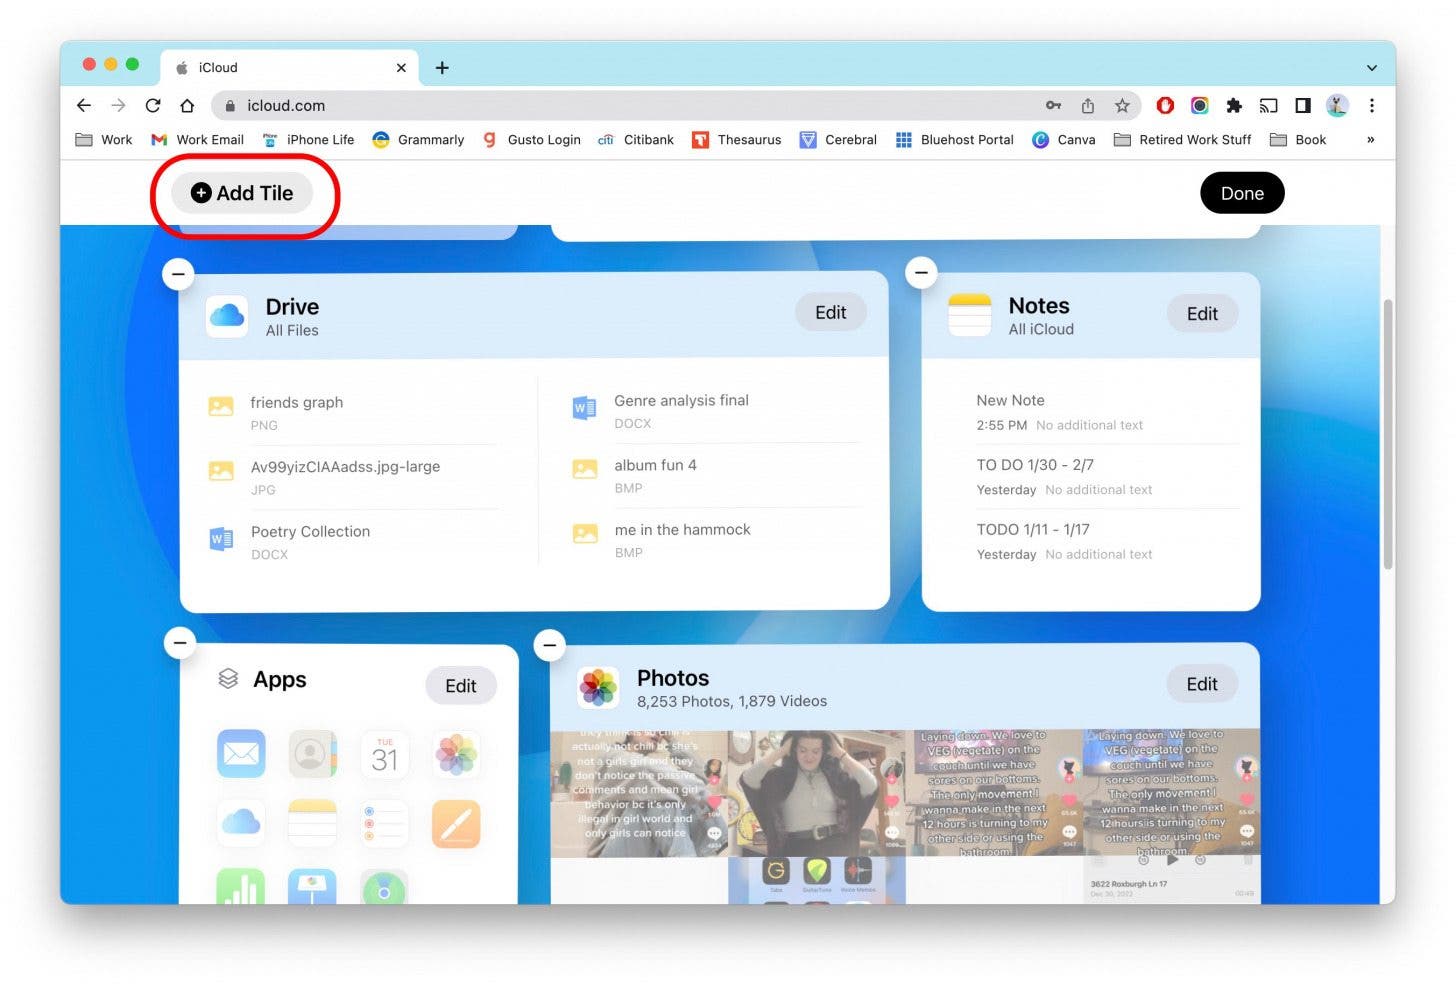The height and width of the screenshot is (984, 1456).
Task: Reload the iCloud page
Action: coord(152,105)
